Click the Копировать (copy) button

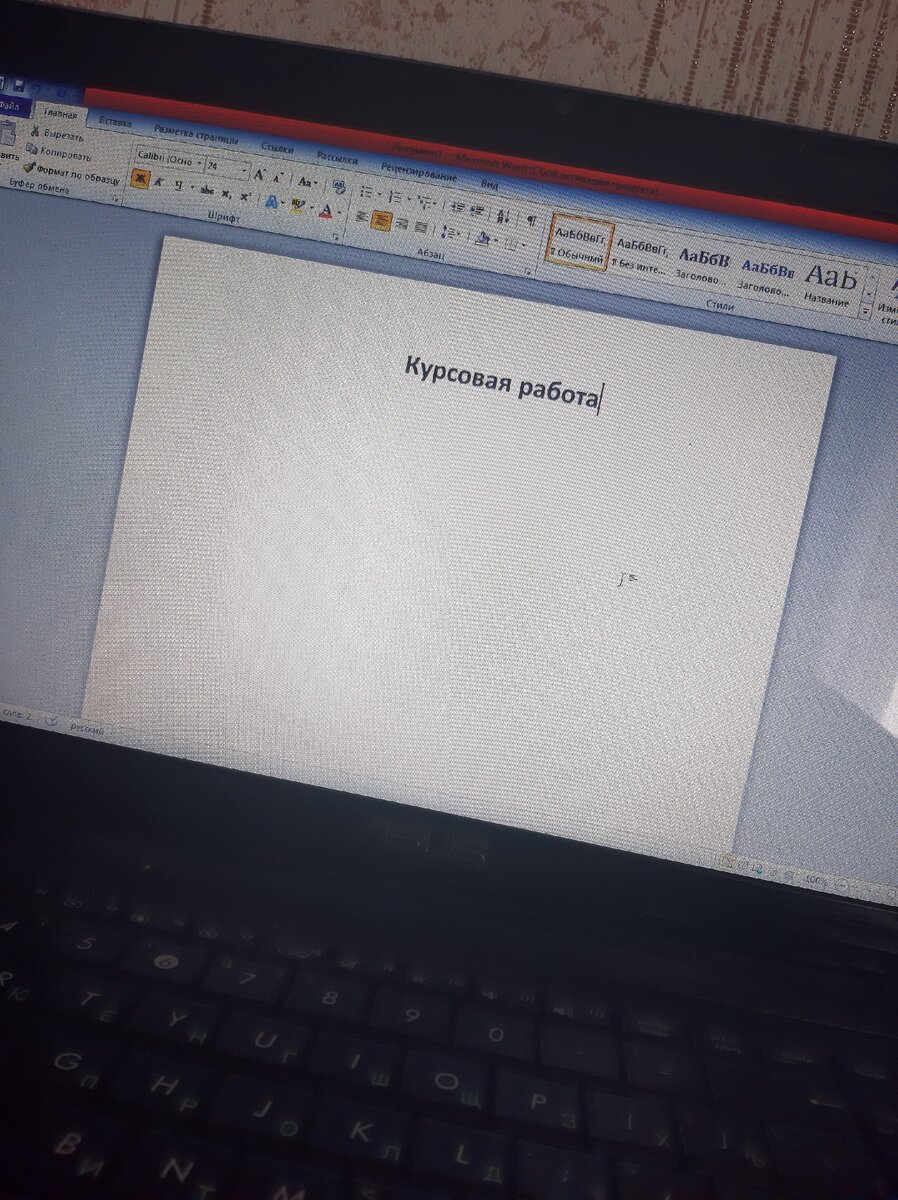(x=60, y=154)
